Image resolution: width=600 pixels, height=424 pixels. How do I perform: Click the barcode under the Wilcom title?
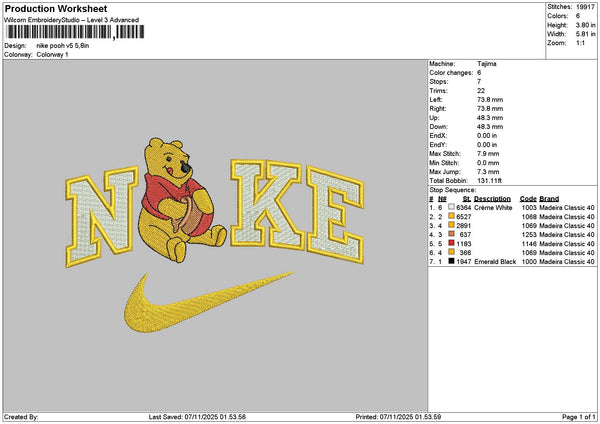[x=75, y=32]
